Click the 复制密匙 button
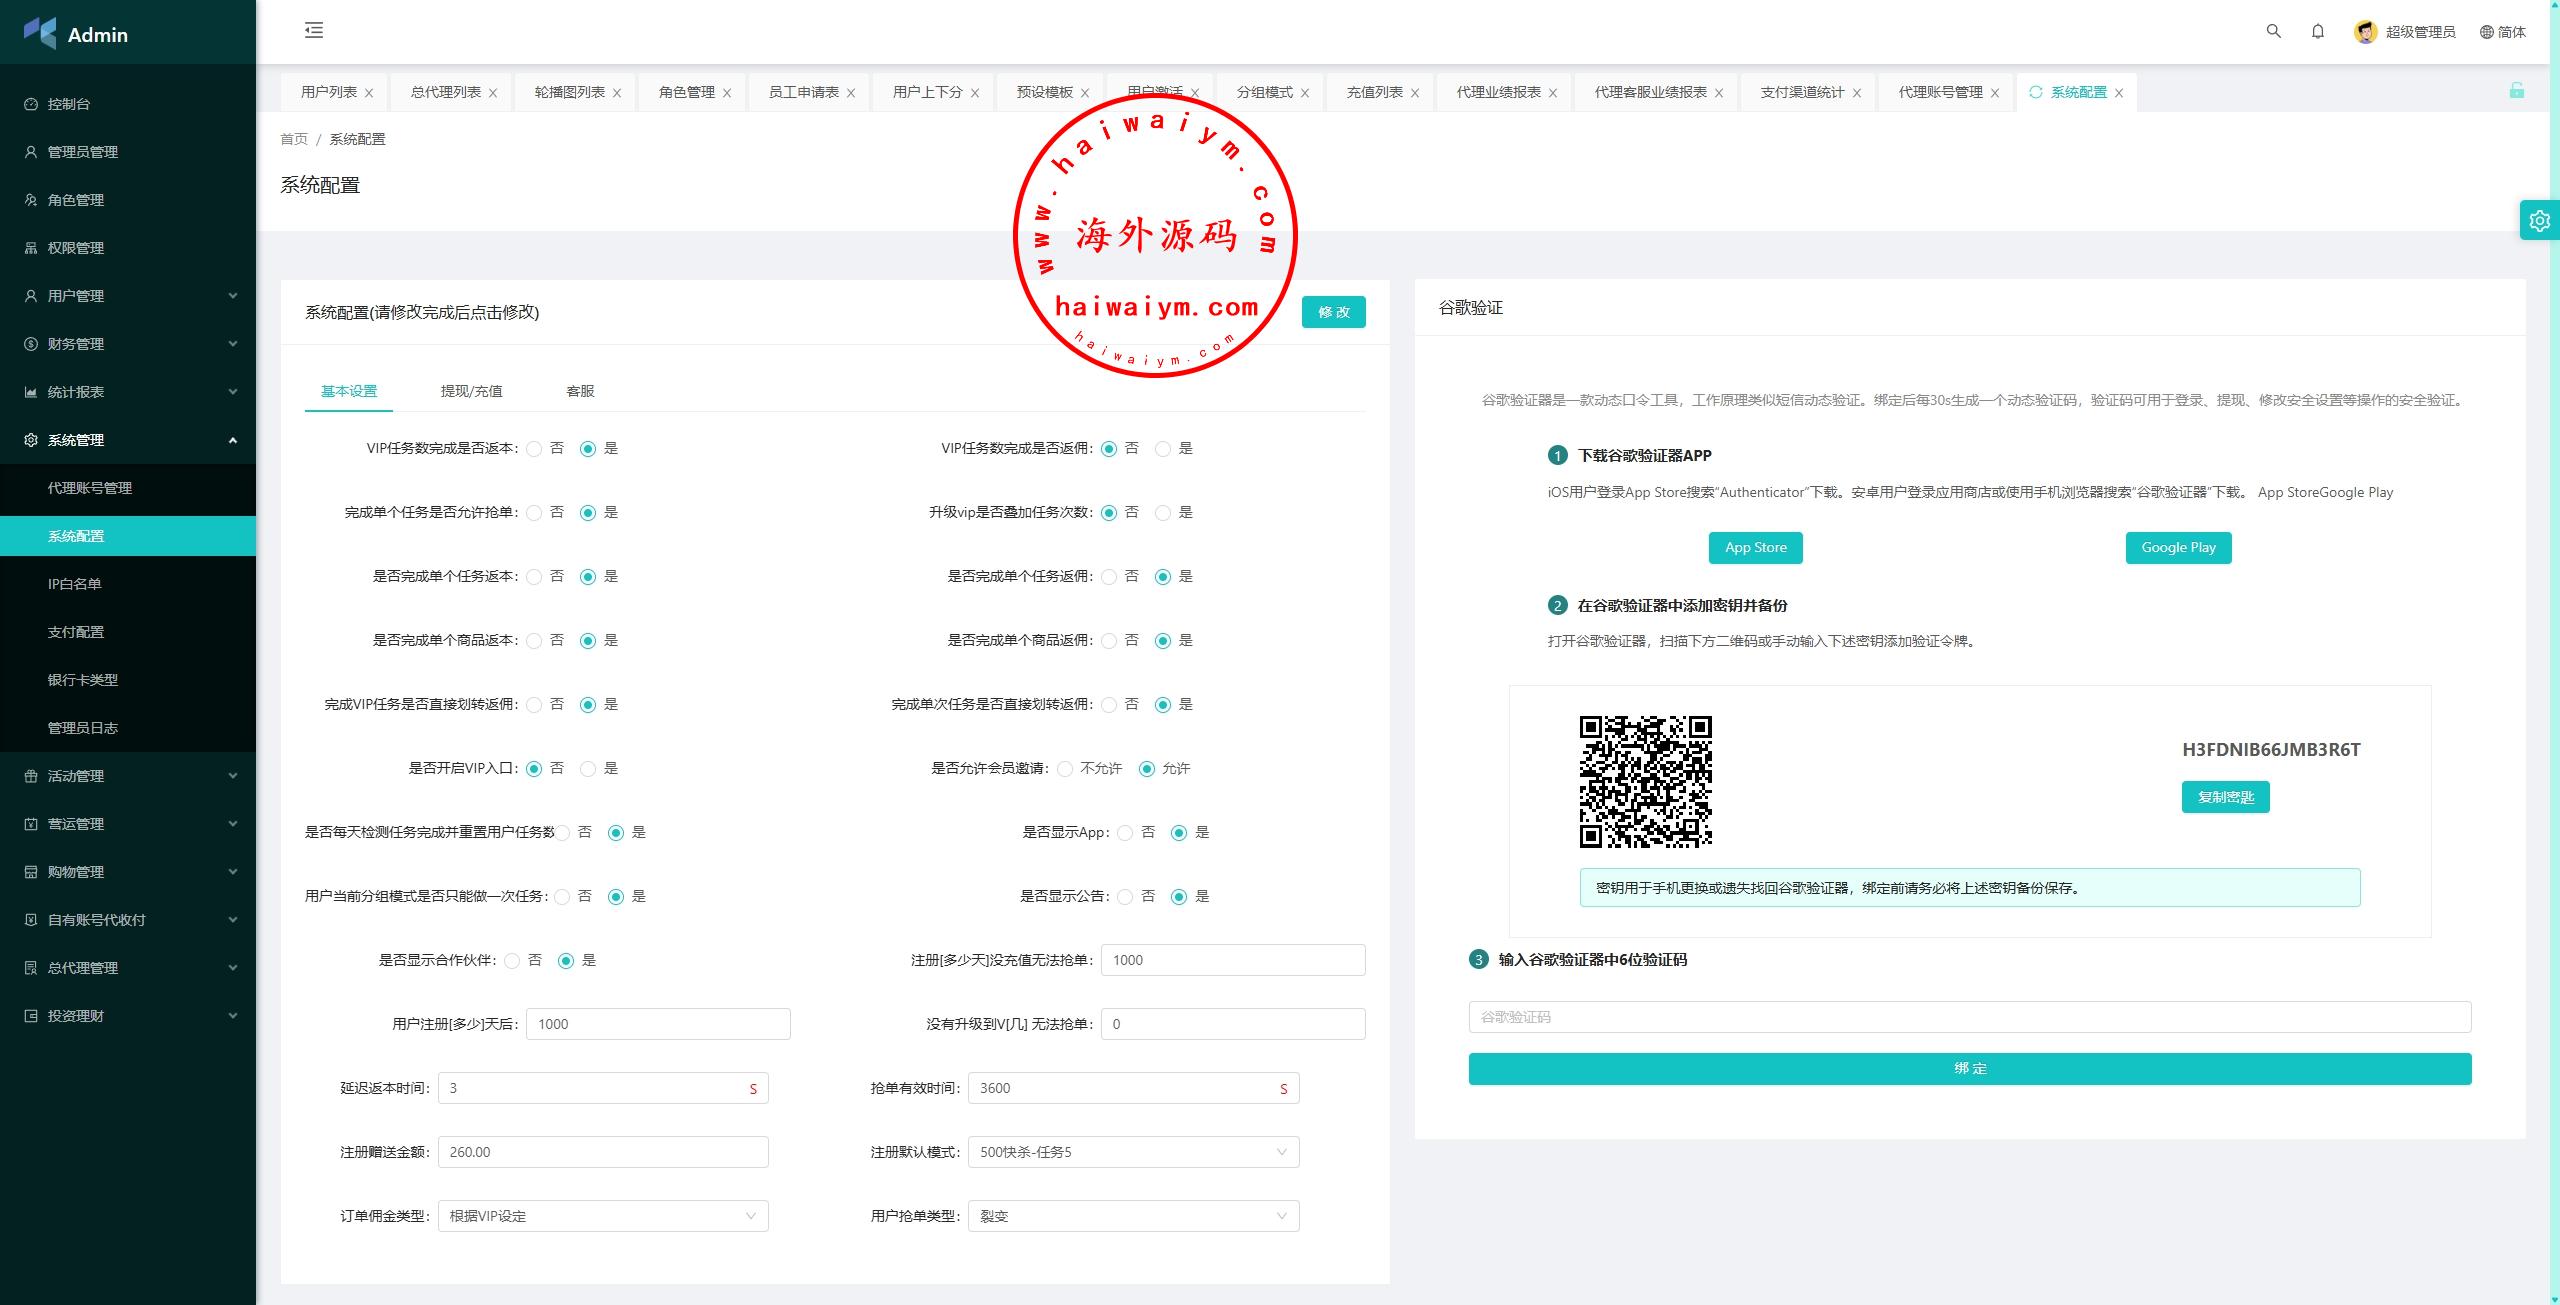This screenshot has width=2560, height=1305. pyautogui.click(x=2225, y=797)
